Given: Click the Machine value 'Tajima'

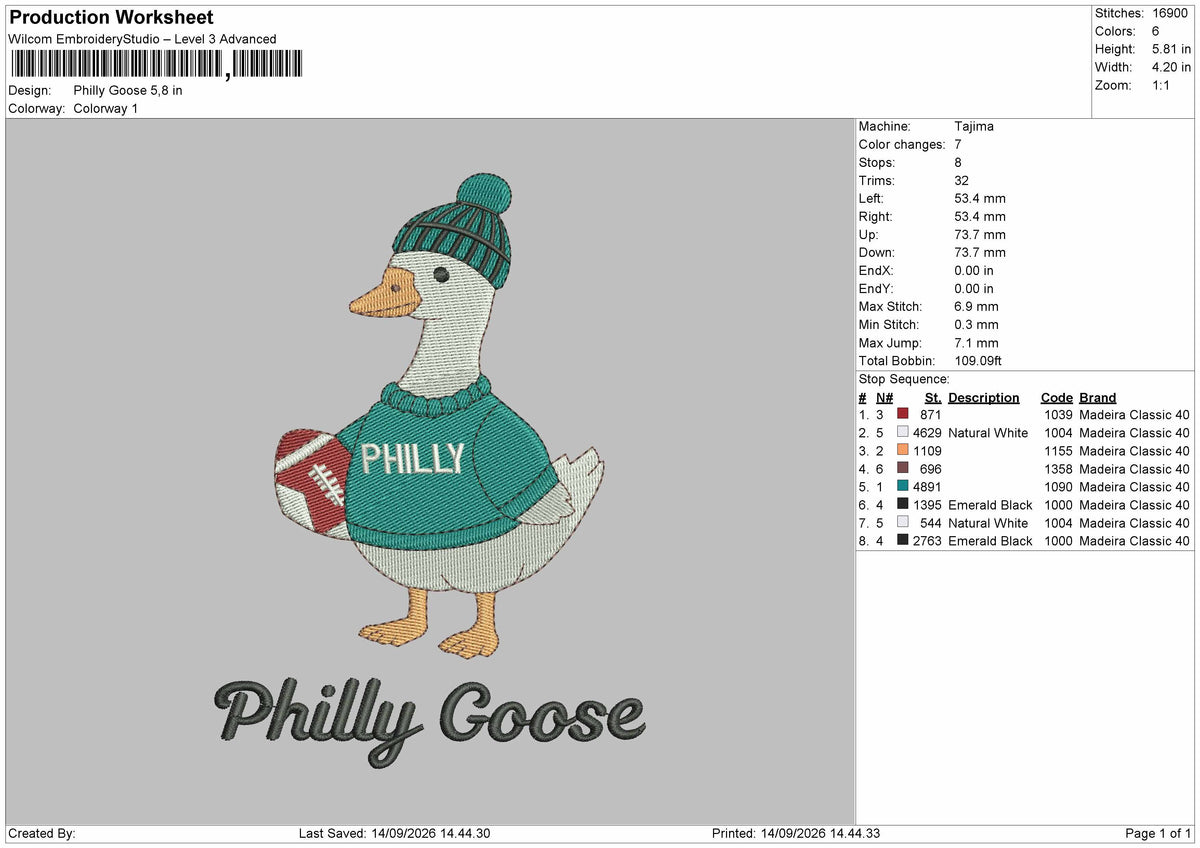Looking at the screenshot, I should click(x=974, y=127).
